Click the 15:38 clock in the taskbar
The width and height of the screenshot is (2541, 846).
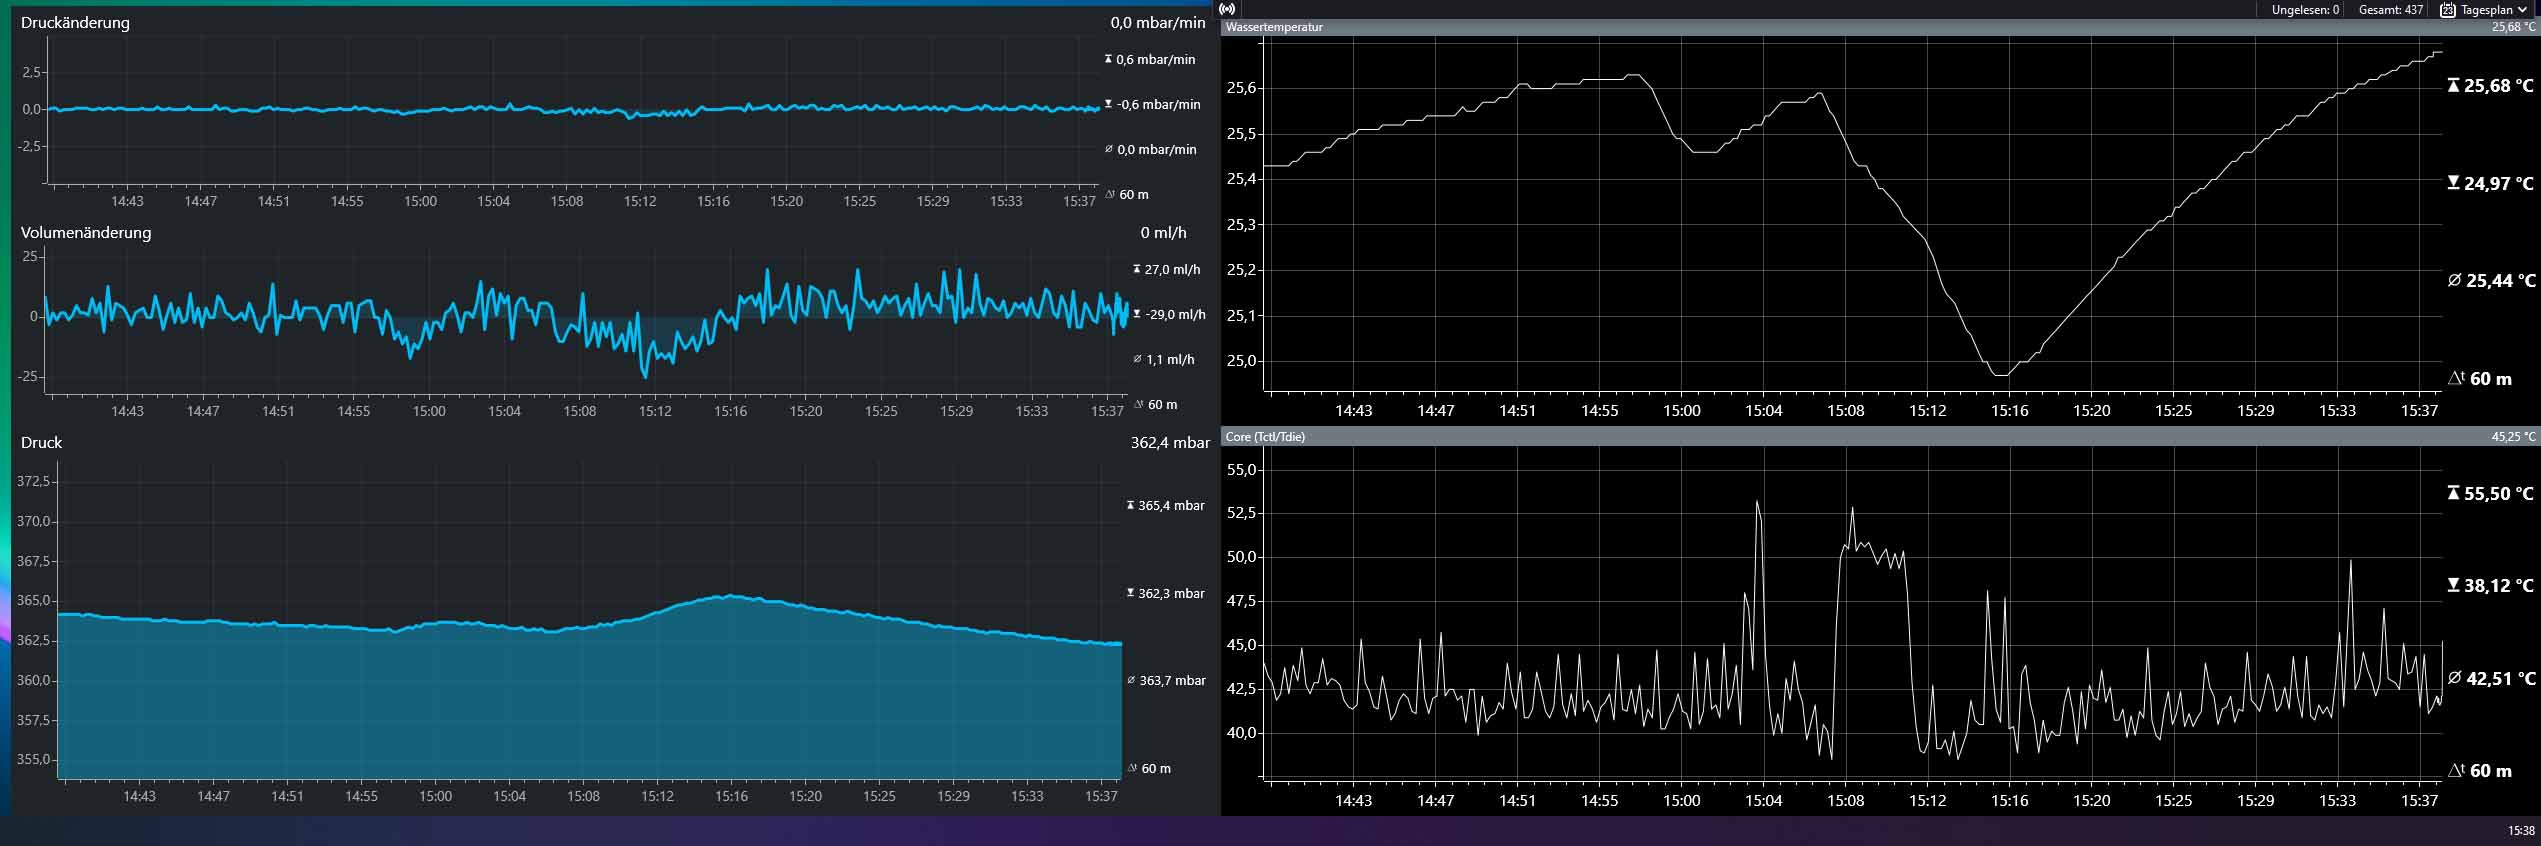tap(2521, 831)
